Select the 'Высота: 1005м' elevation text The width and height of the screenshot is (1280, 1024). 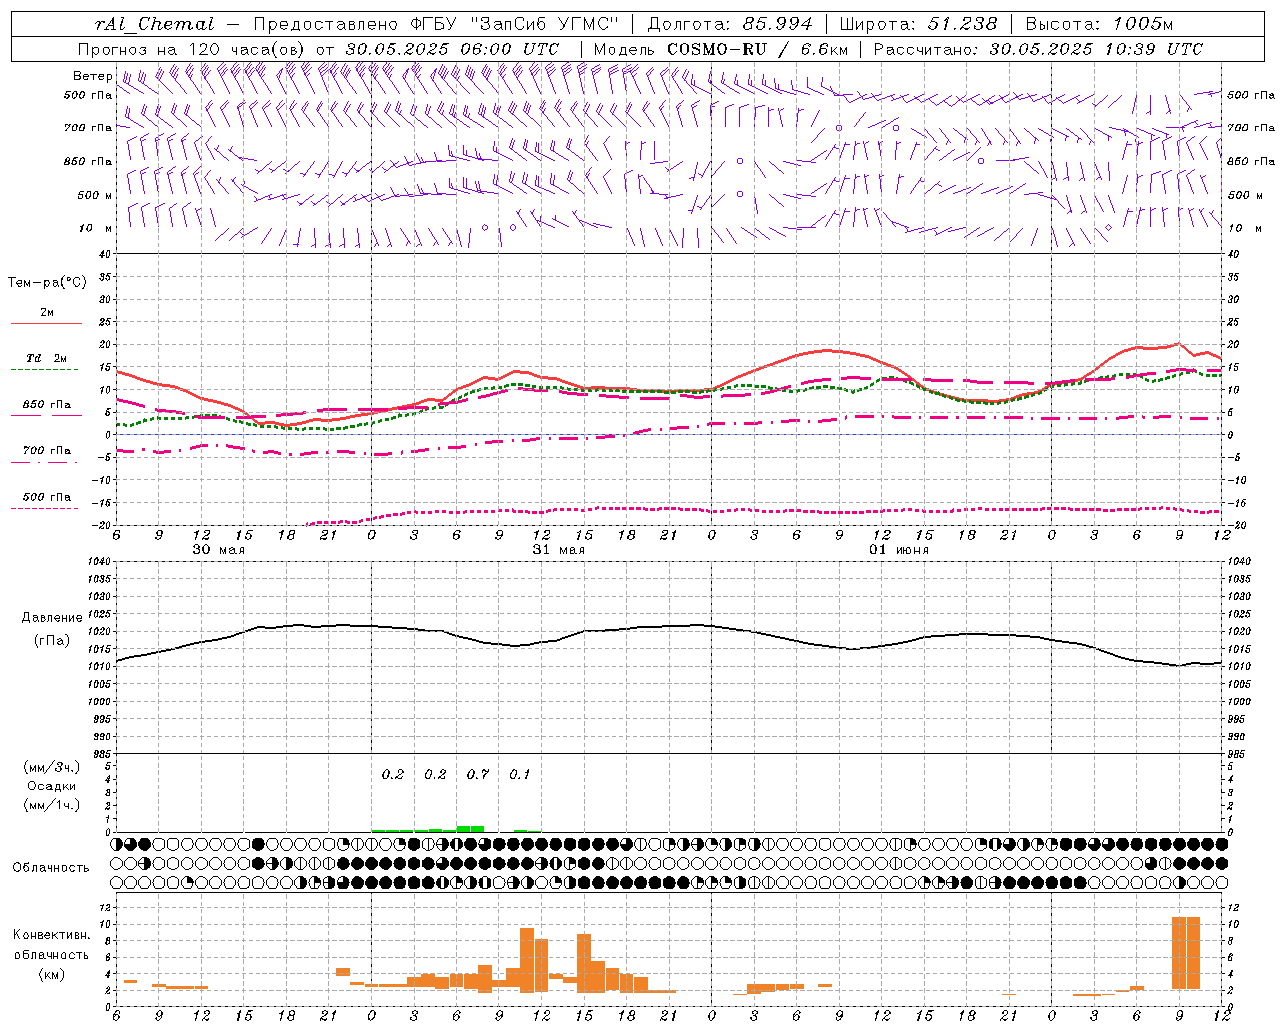[1100, 24]
